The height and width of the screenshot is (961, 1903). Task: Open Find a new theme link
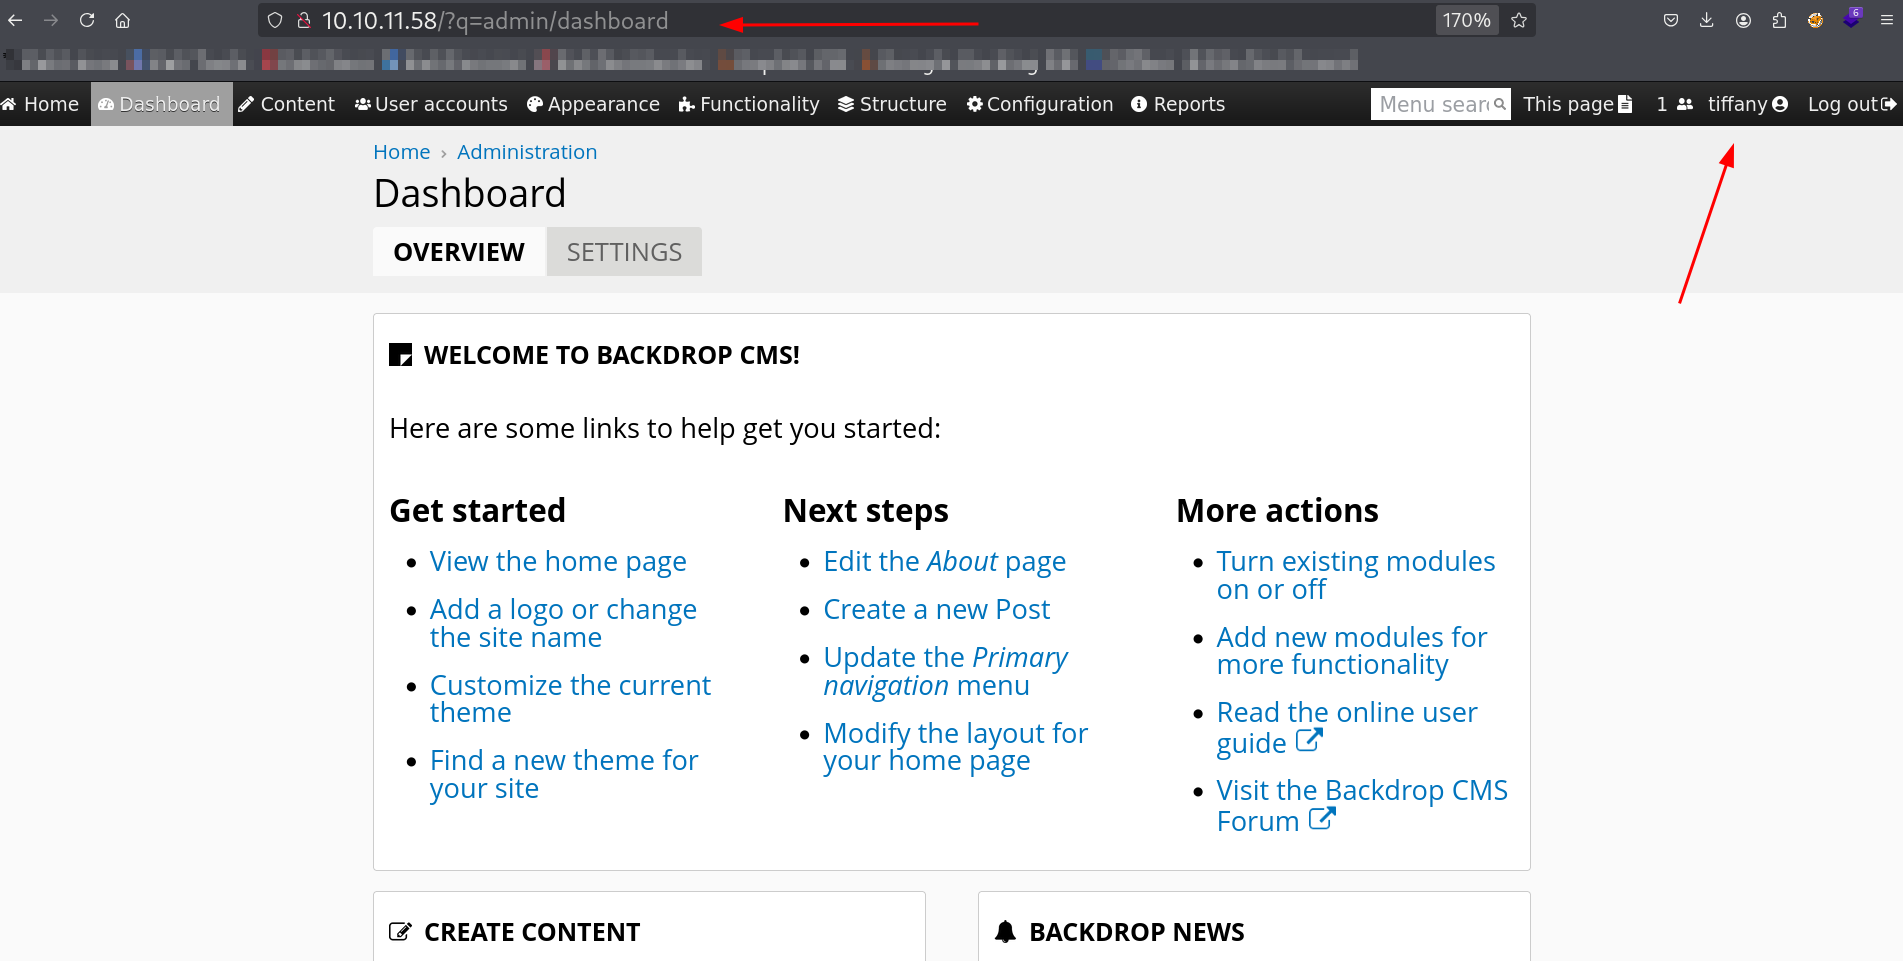(564, 774)
